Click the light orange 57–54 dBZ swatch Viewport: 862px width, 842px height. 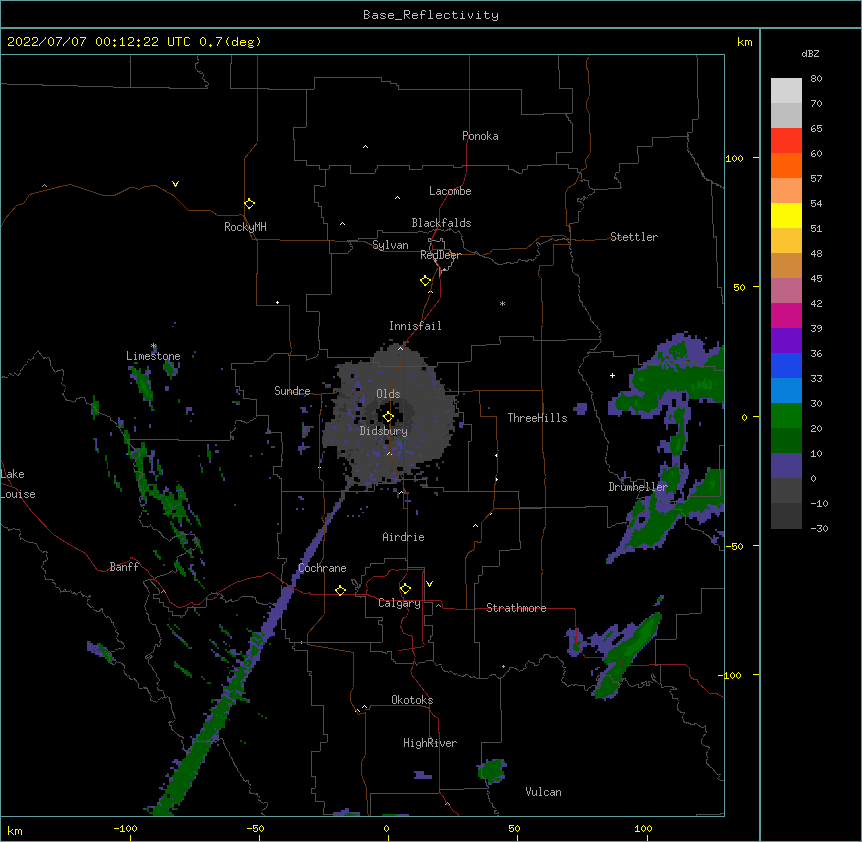tap(786, 191)
